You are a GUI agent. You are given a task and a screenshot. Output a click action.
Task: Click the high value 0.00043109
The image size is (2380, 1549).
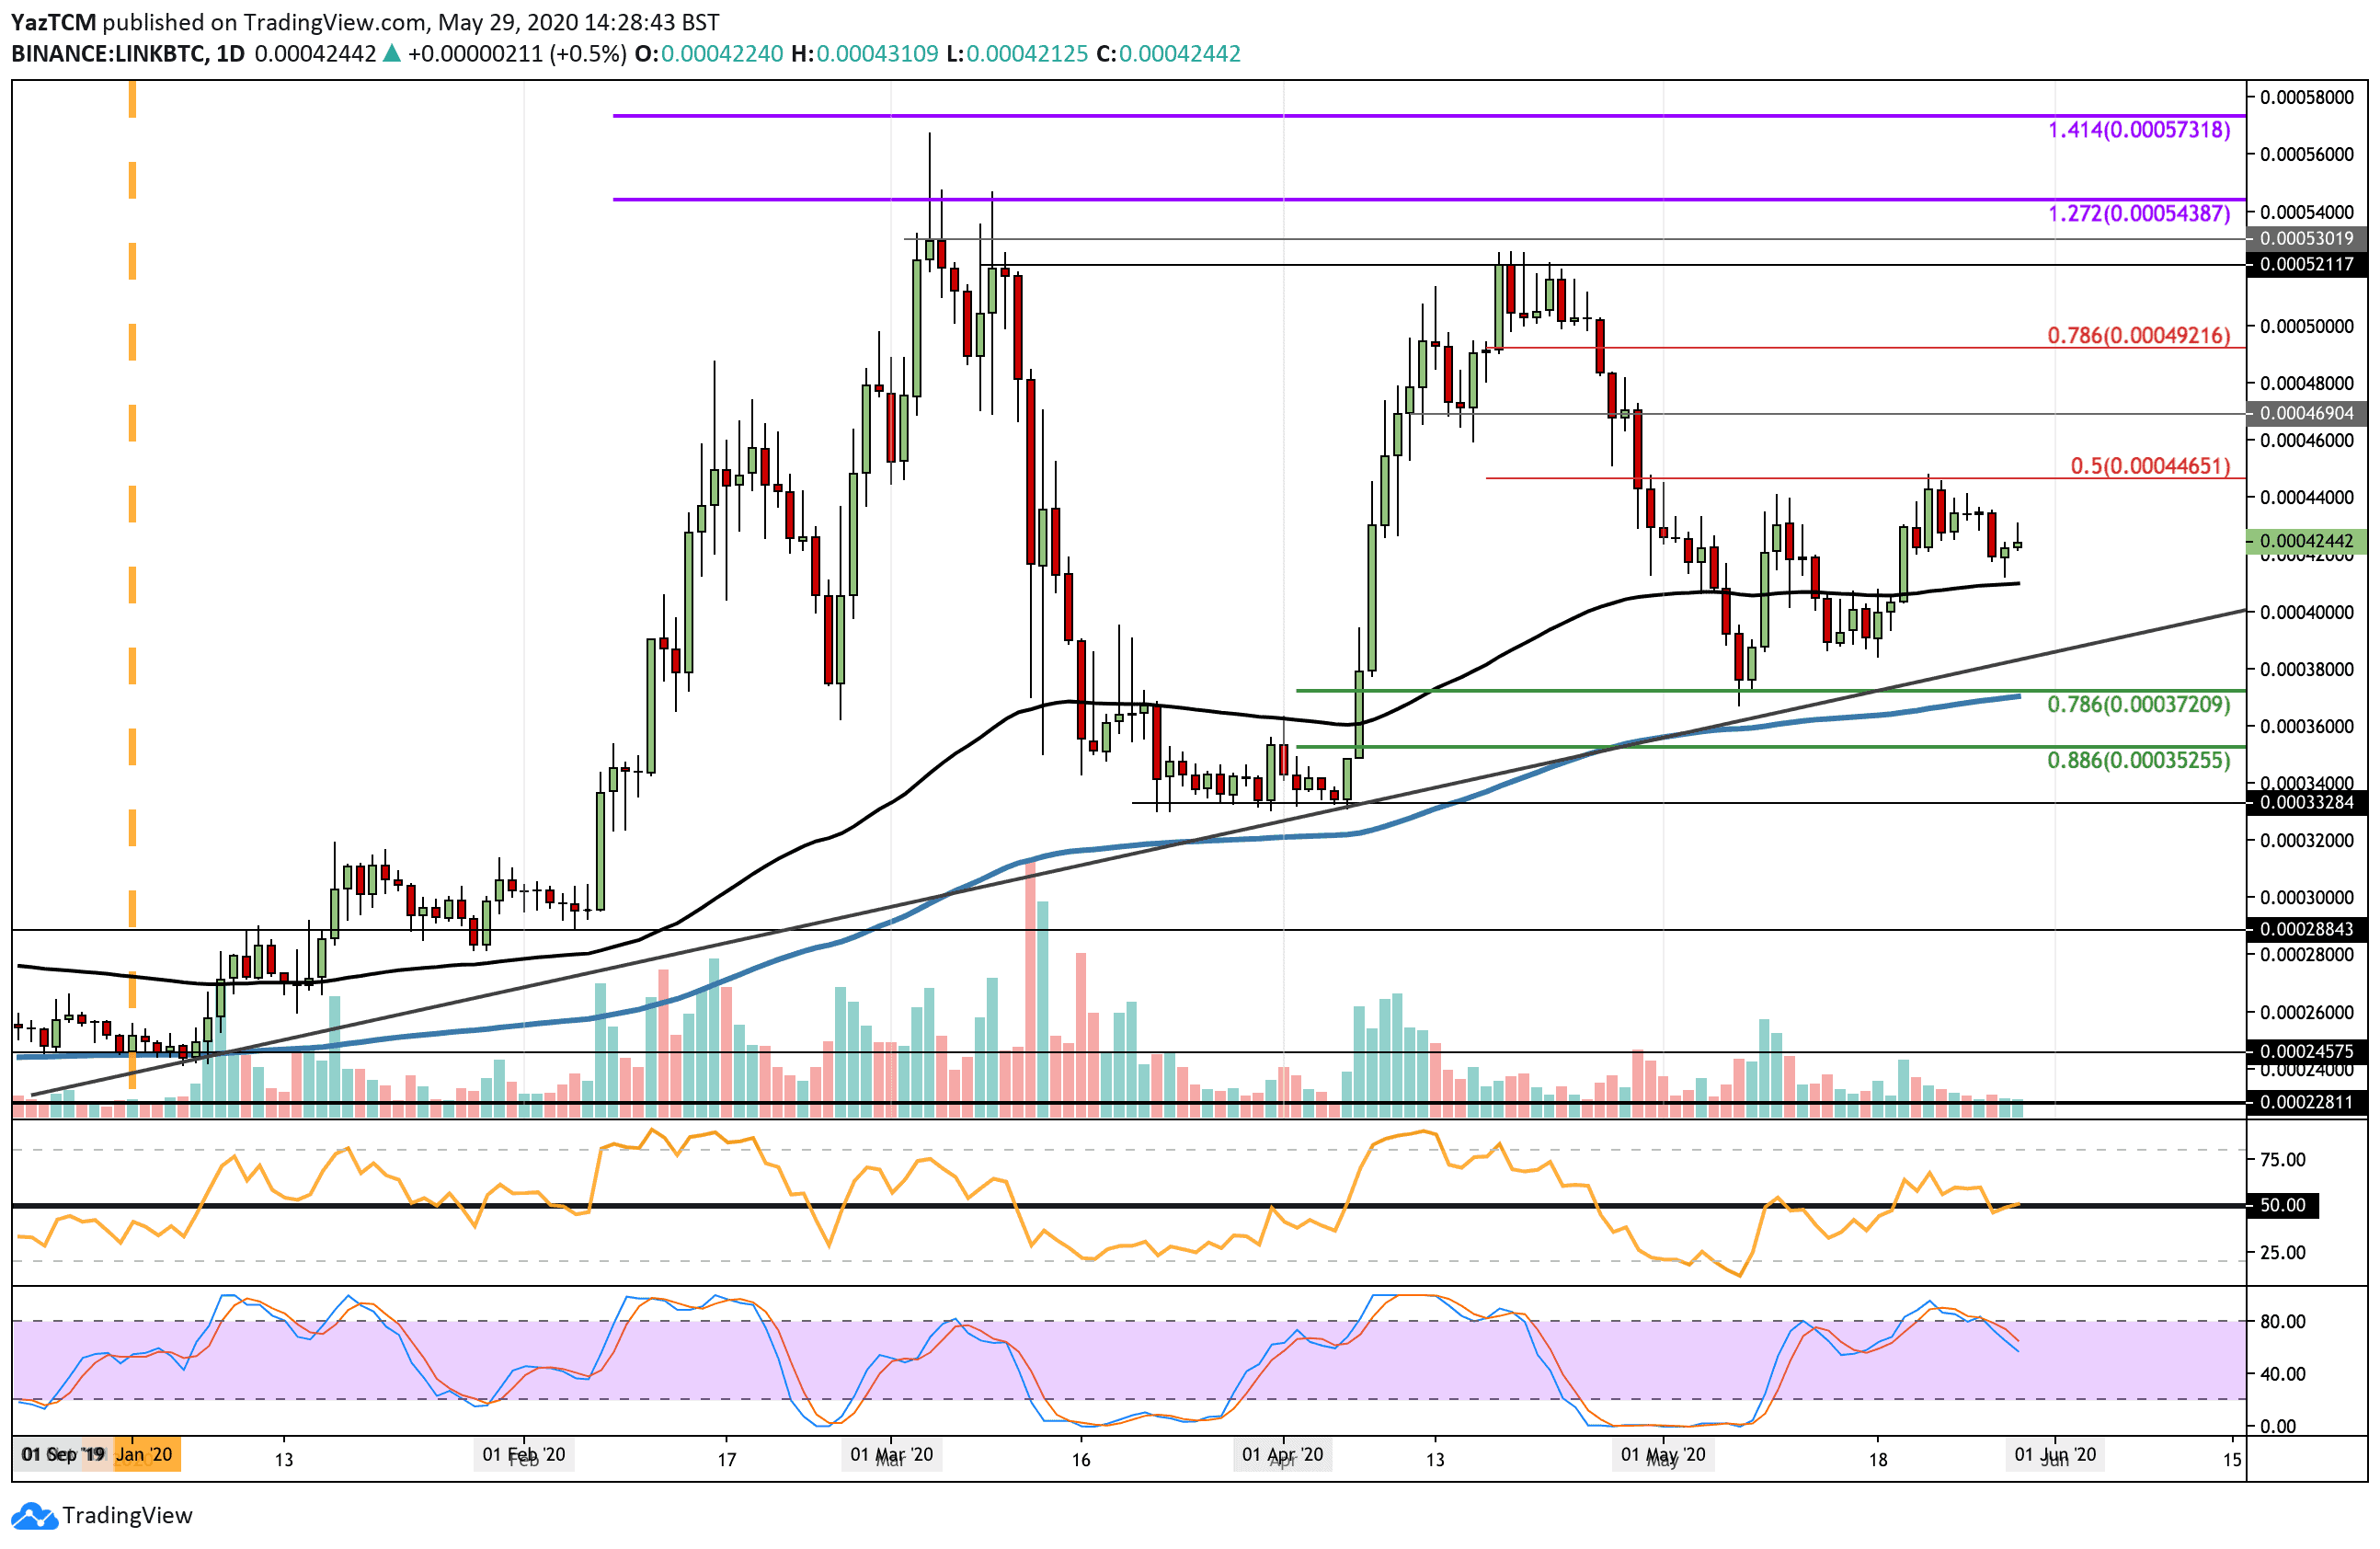(x=877, y=54)
